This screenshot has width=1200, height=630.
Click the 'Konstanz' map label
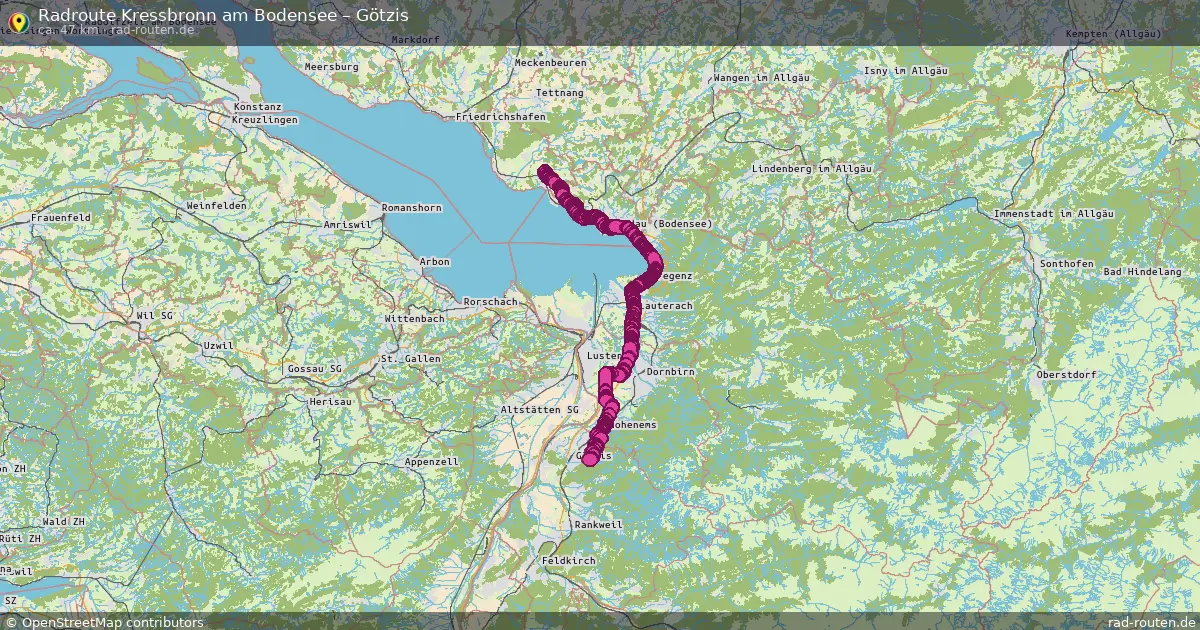point(258,107)
